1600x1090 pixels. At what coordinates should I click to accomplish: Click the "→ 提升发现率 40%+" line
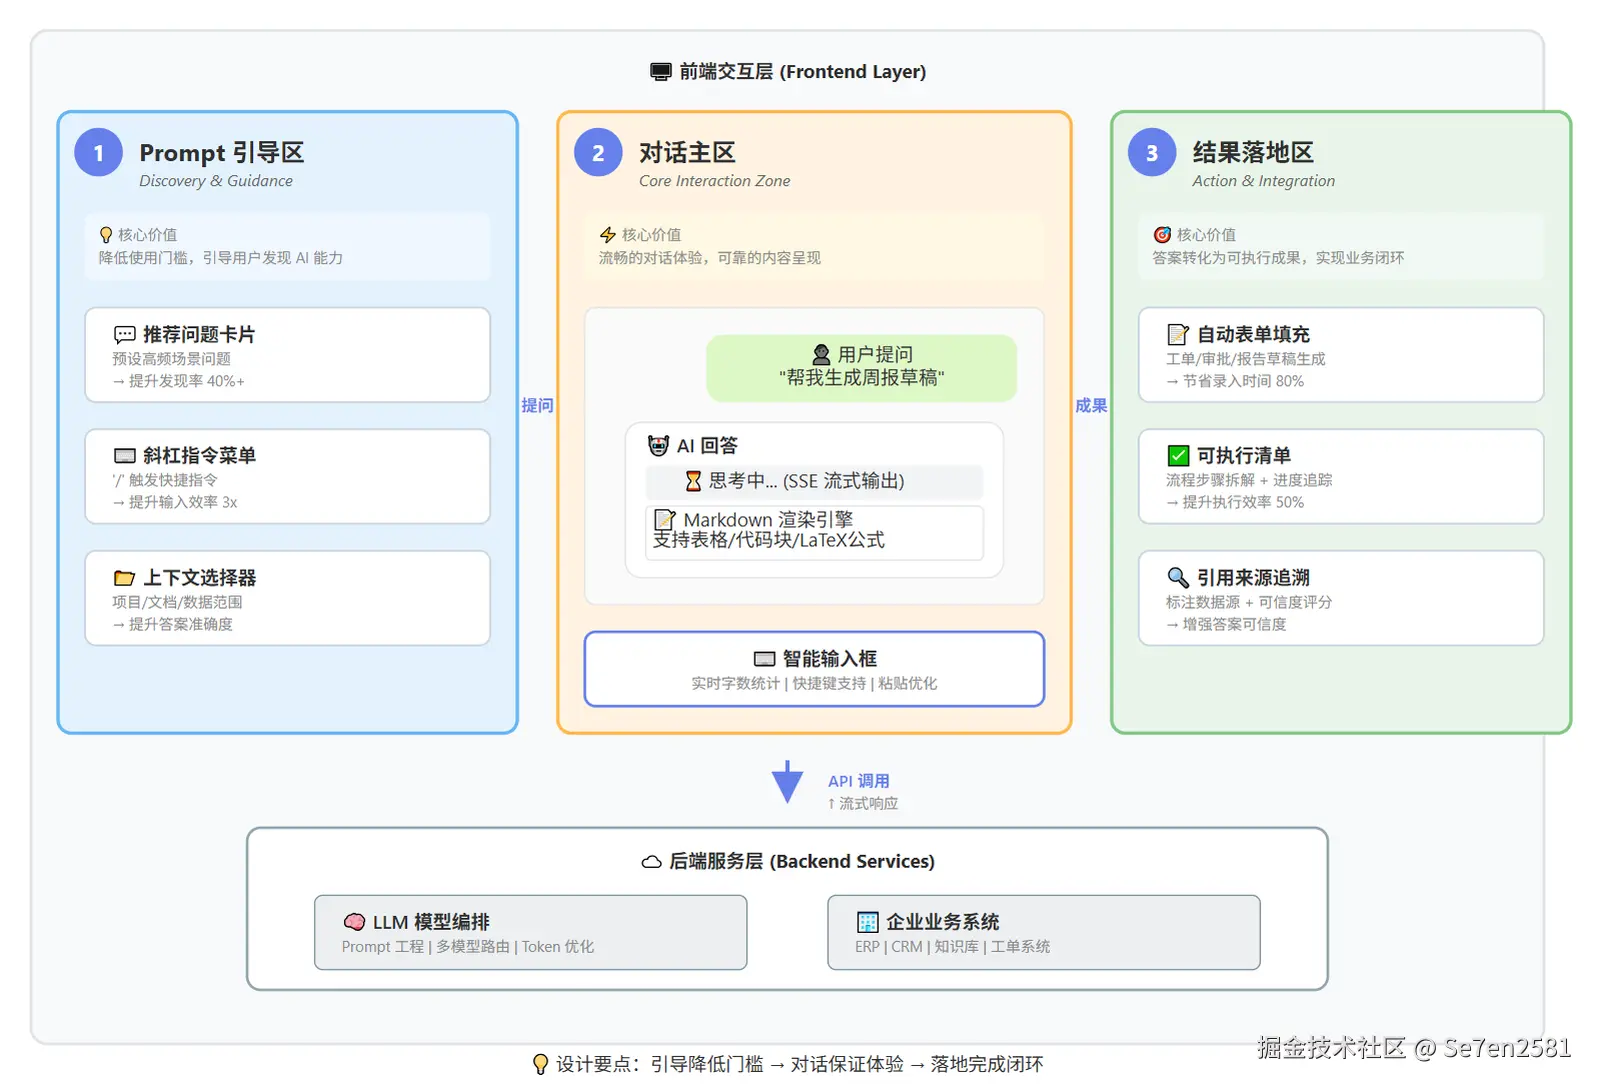click(178, 381)
